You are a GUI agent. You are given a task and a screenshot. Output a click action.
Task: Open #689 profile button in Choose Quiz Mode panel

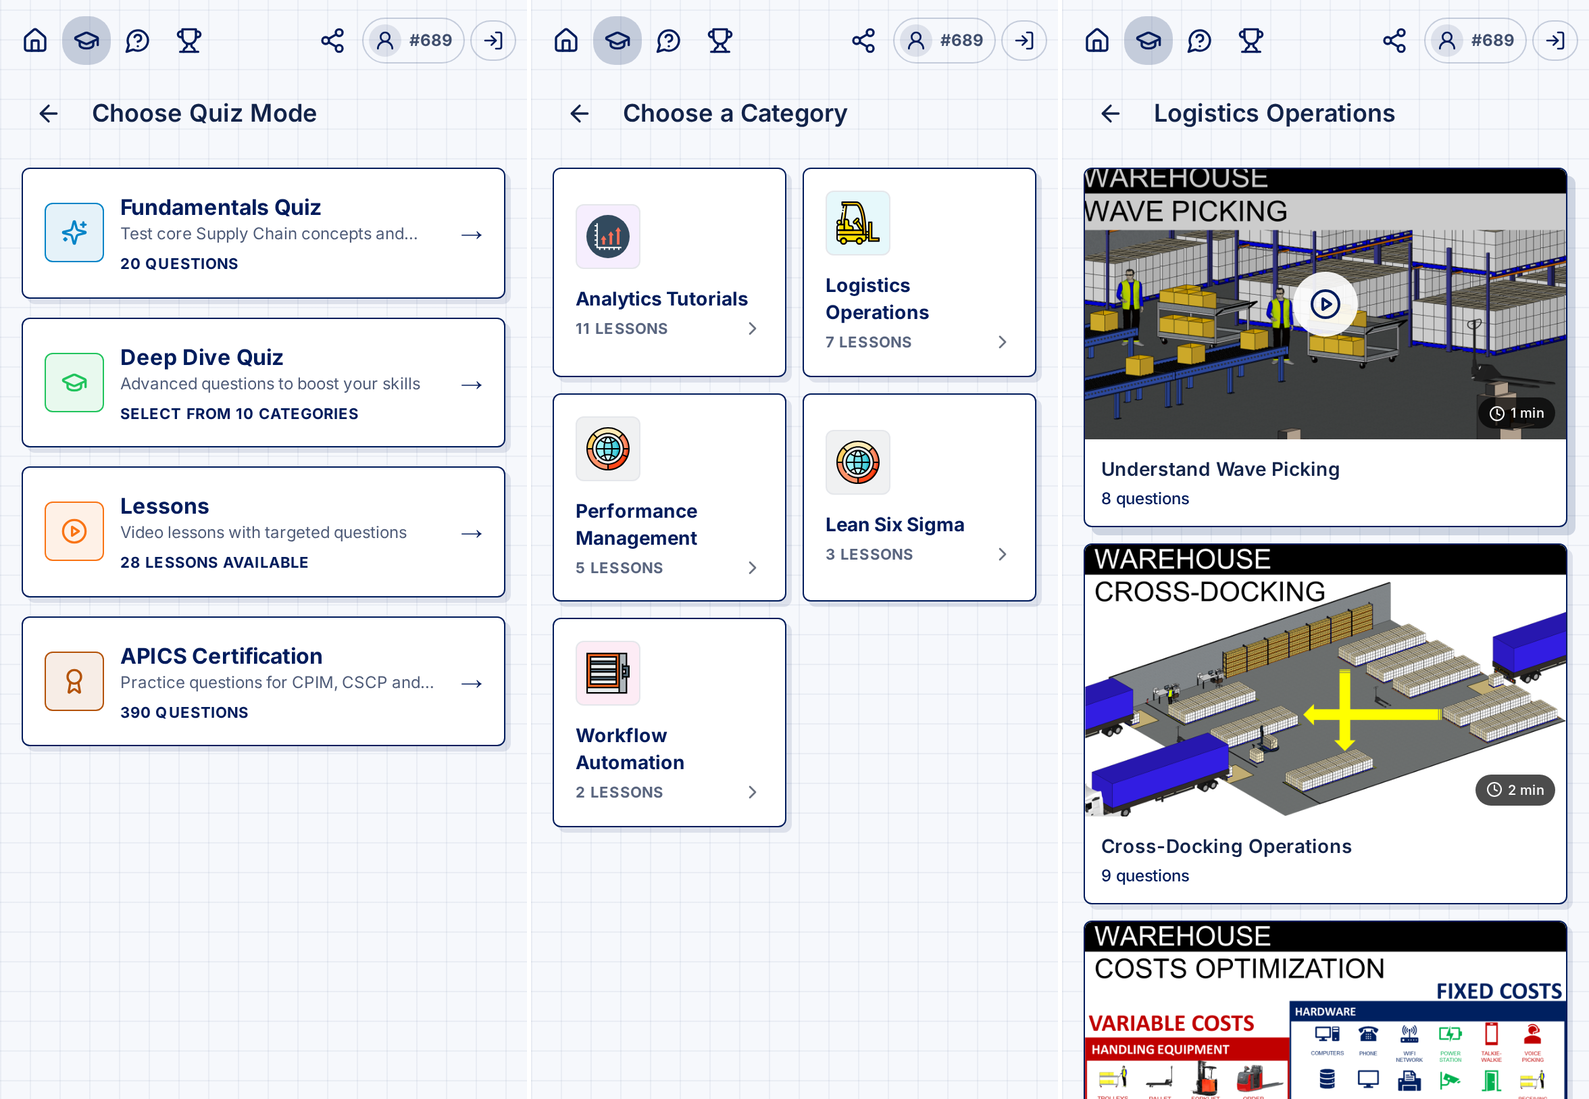click(413, 40)
